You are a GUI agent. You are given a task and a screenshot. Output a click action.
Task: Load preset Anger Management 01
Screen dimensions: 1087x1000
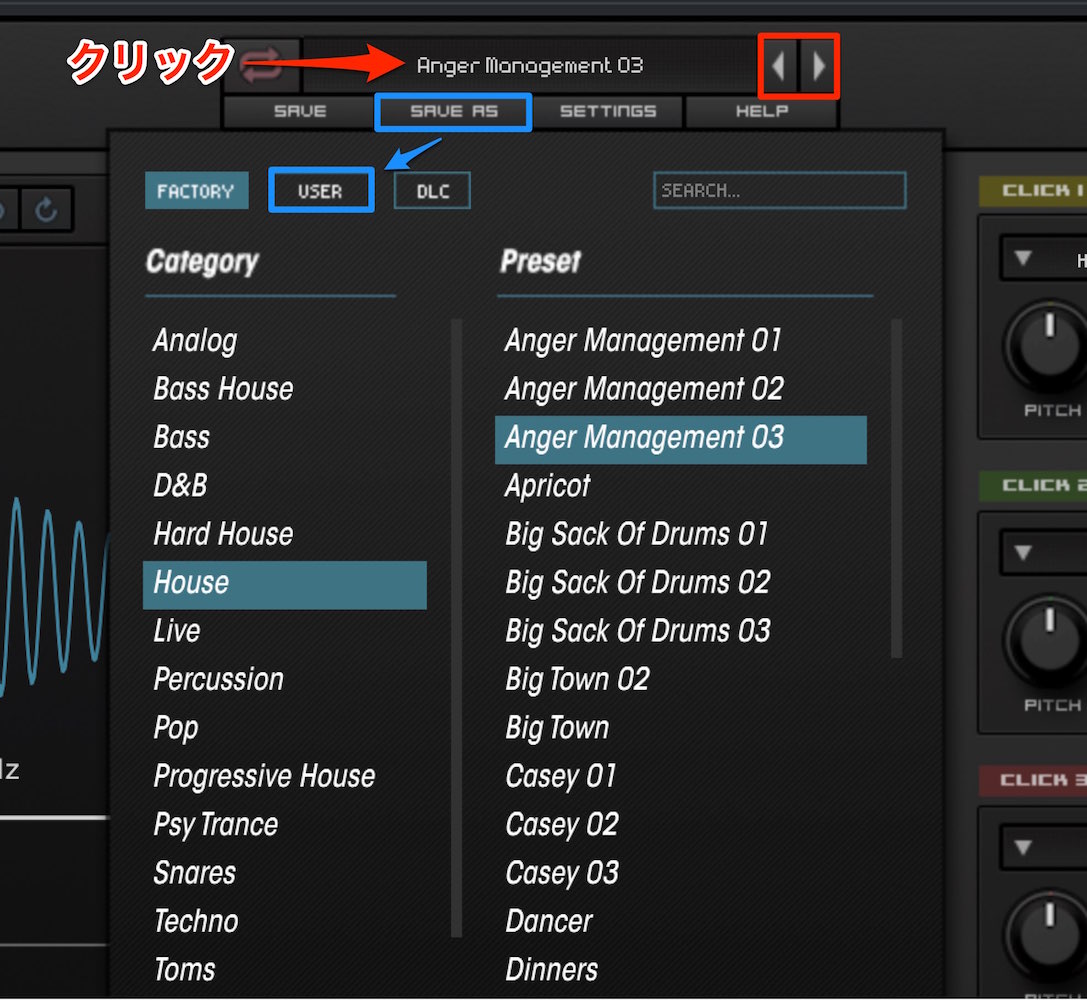tap(681, 340)
